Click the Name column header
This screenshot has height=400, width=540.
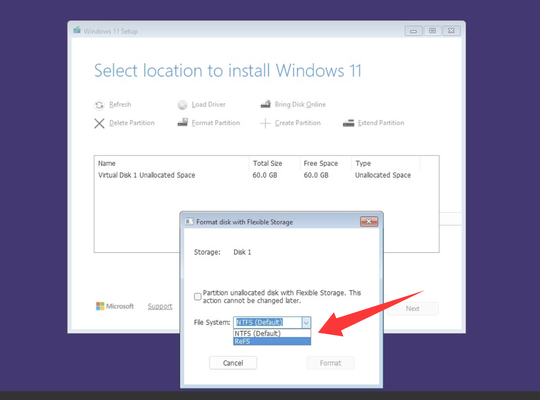pyautogui.click(x=172, y=163)
